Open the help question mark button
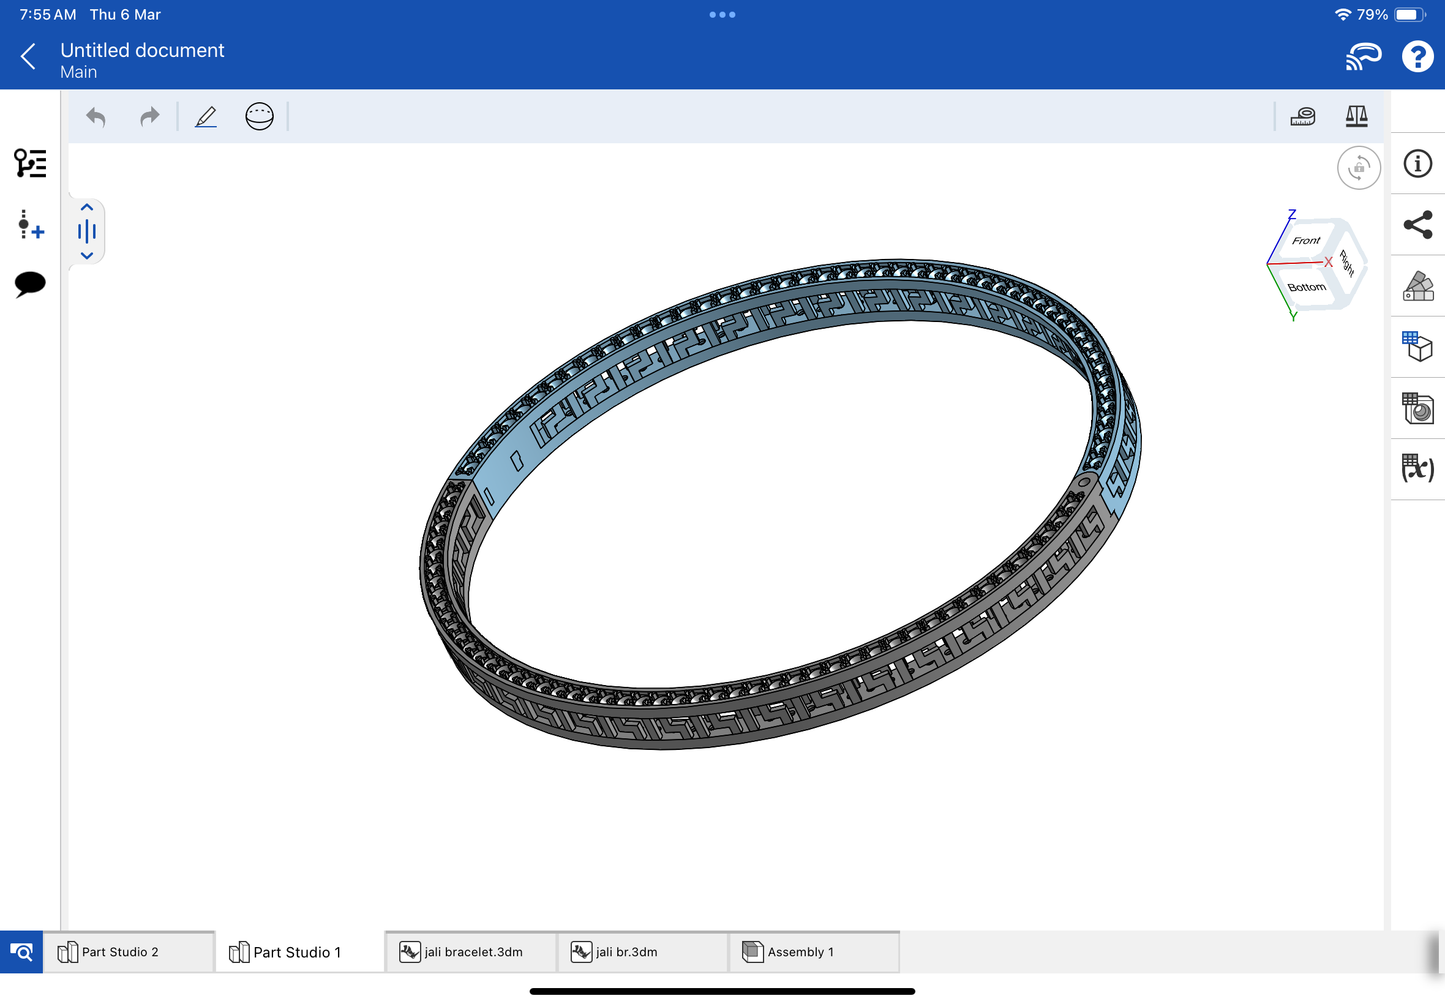The image size is (1445, 1004). tap(1417, 57)
